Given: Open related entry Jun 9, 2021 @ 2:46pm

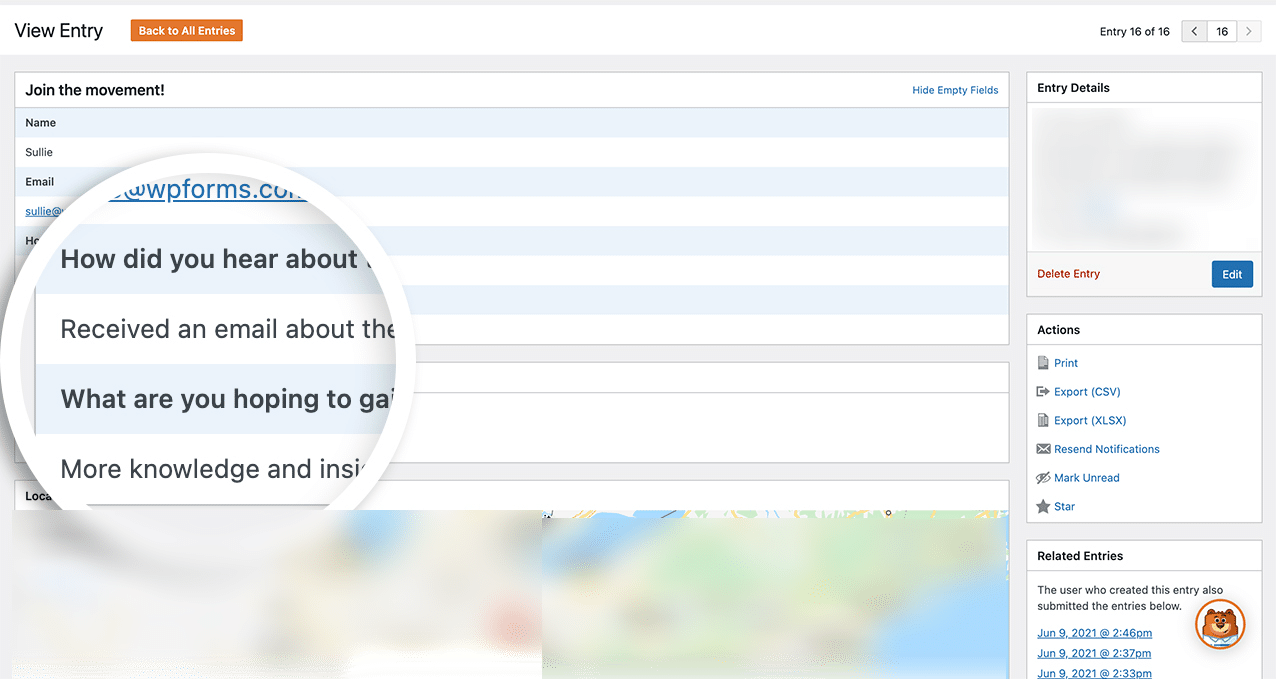Looking at the screenshot, I should point(1094,633).
